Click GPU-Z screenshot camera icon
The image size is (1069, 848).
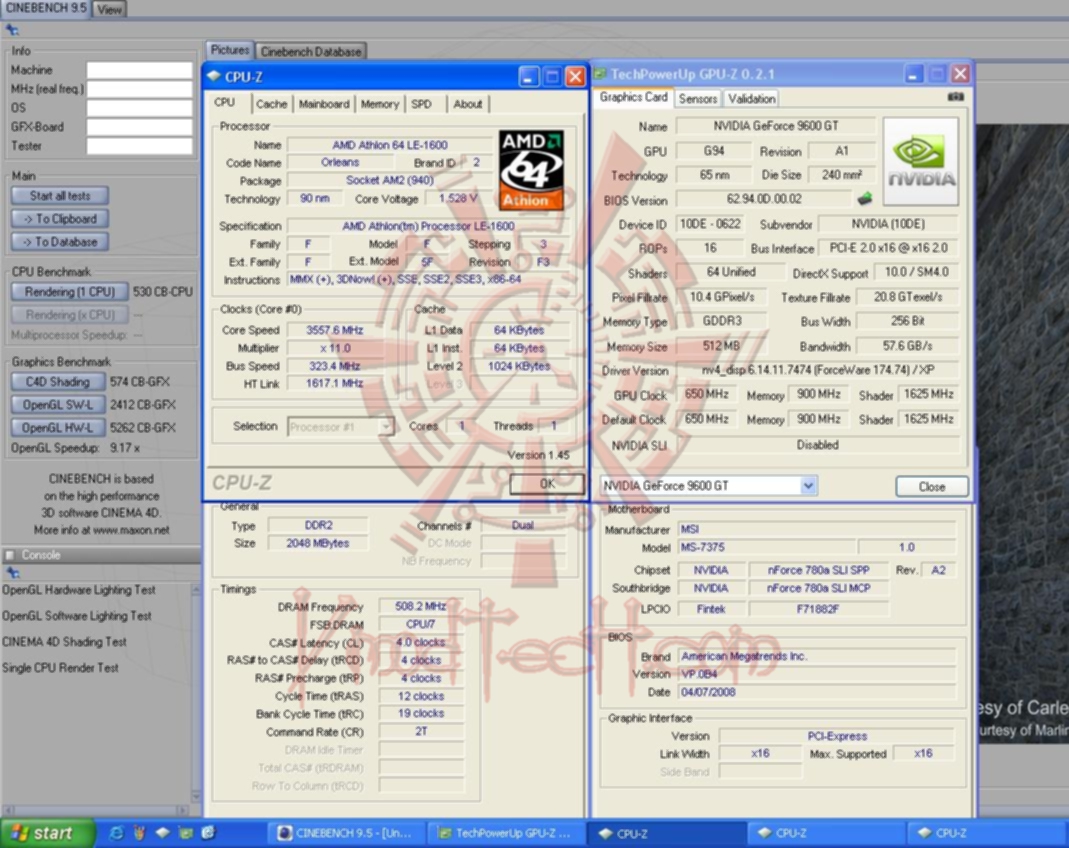click(x=955, y=97)
